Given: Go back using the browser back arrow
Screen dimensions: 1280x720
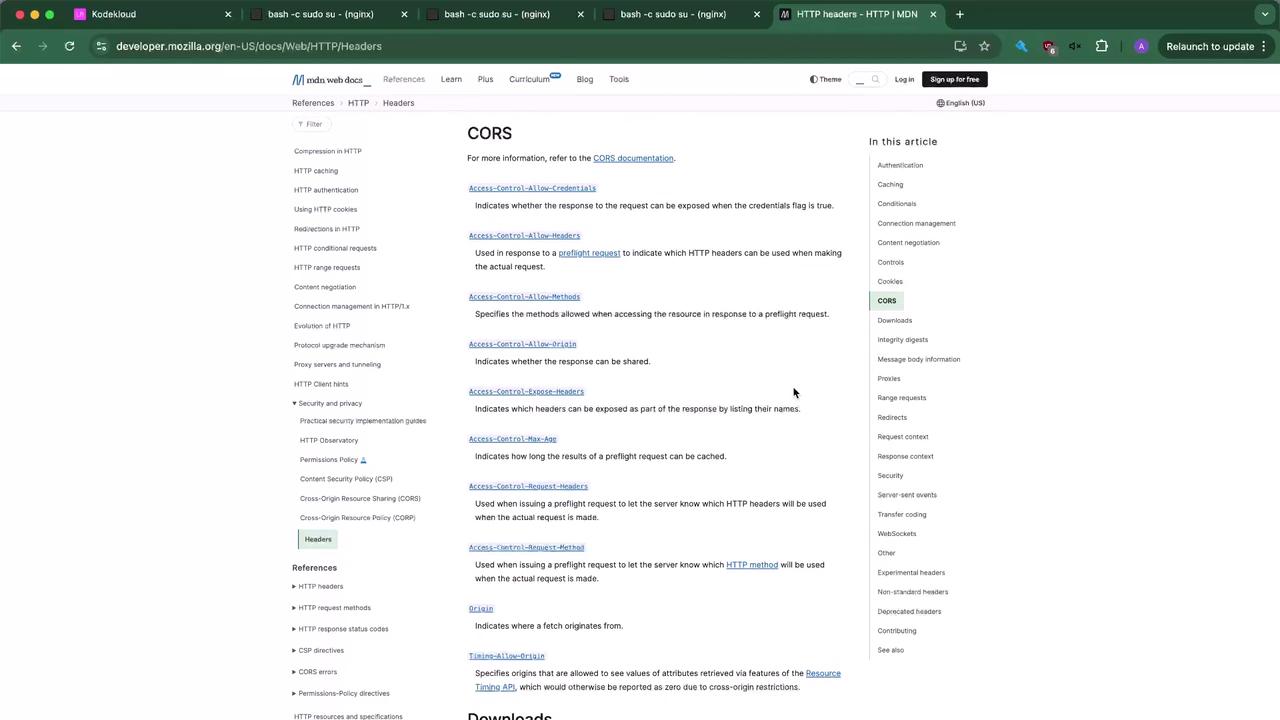Looking at the screenshot, I should pyautogui.click(x=16, y=46).
